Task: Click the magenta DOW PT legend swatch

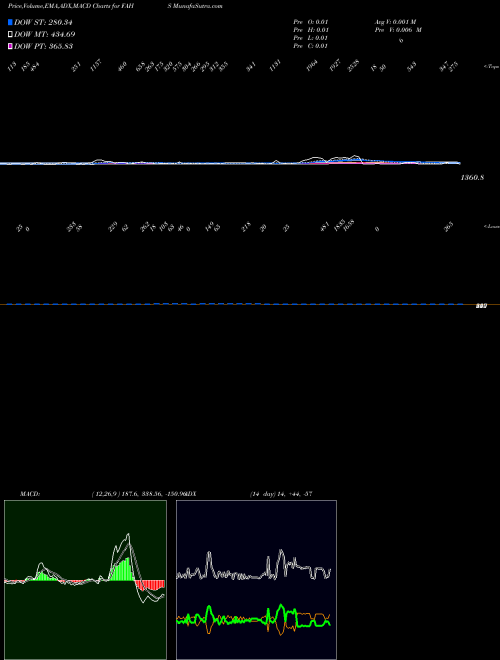Action: click(x=10, y=46)
